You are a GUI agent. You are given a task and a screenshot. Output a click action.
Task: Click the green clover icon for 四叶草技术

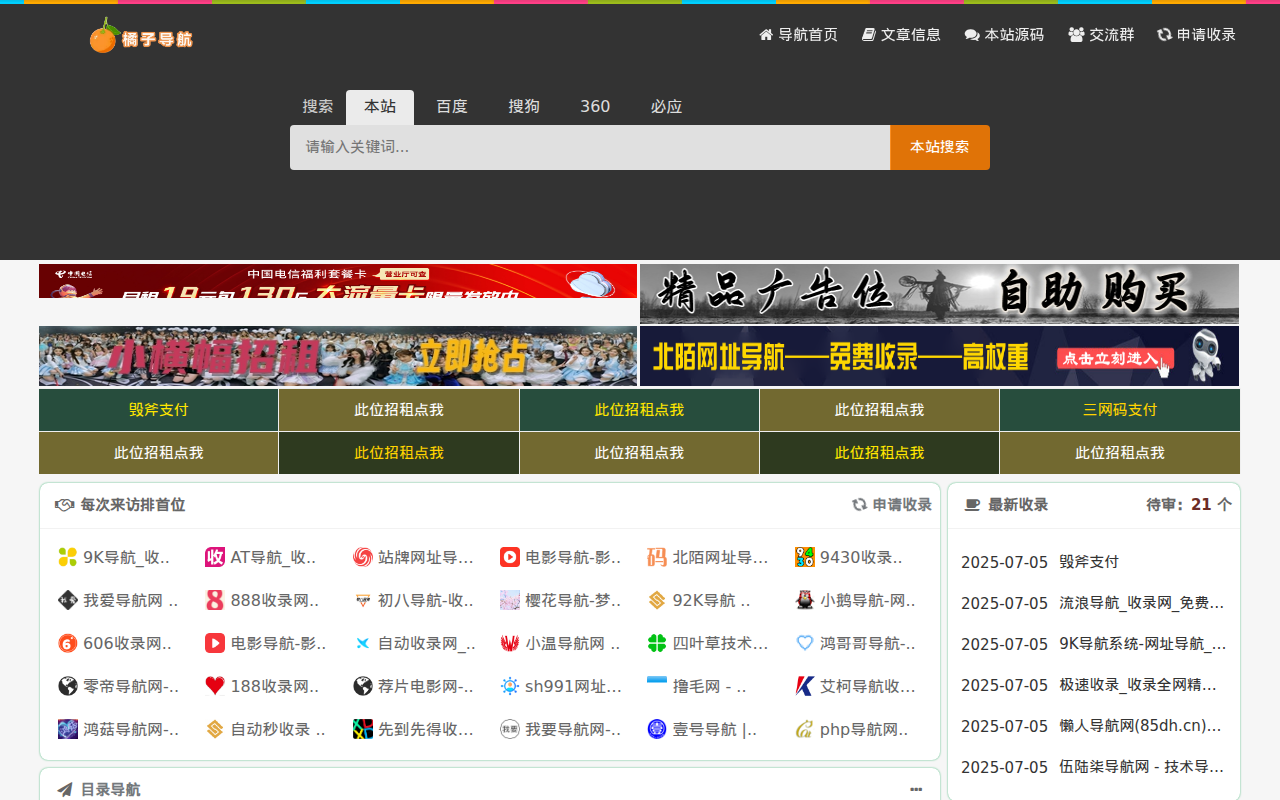657,643
